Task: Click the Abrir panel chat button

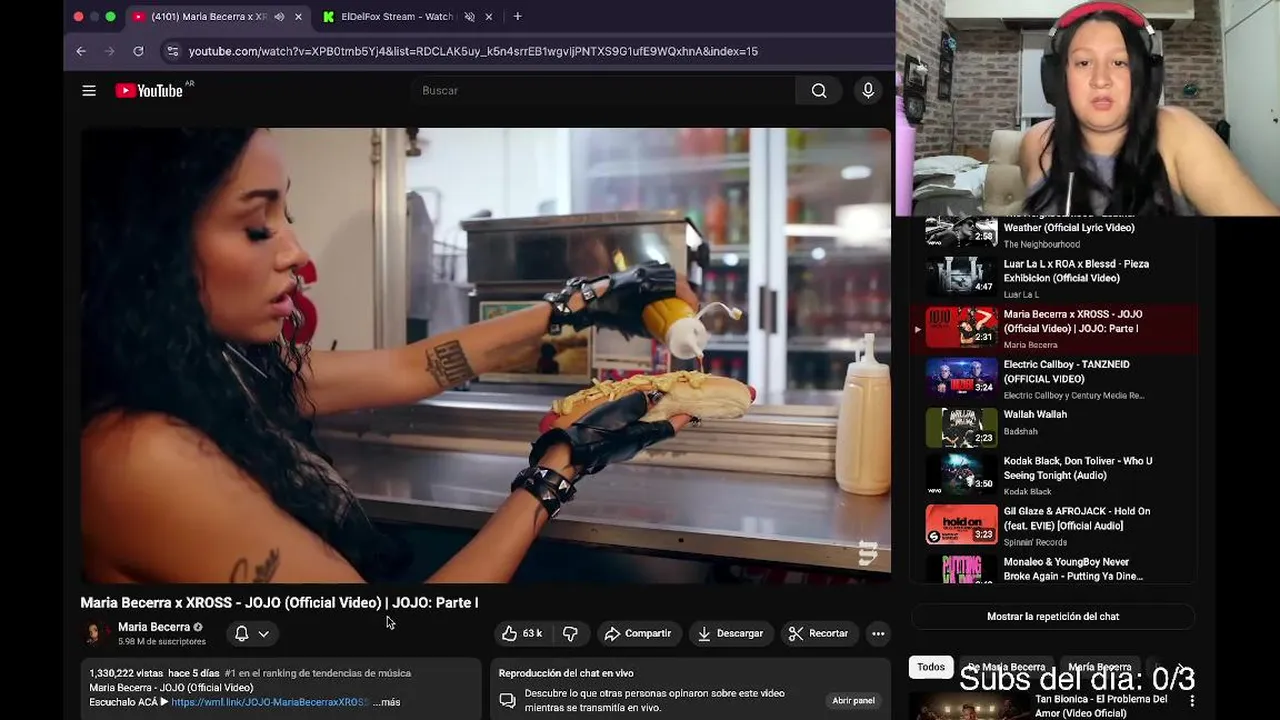Action: pos(853,700)
